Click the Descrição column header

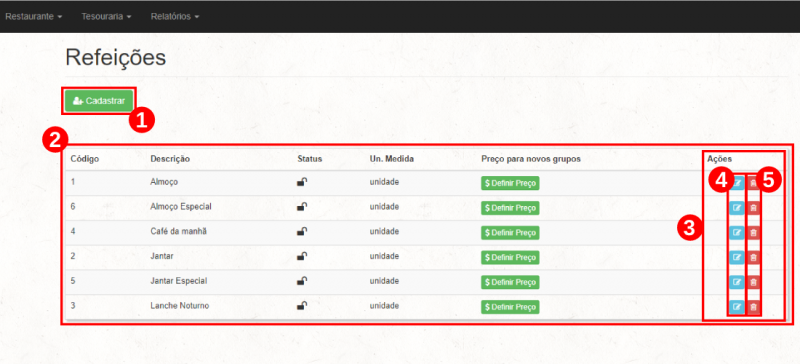tap(170, 159)
